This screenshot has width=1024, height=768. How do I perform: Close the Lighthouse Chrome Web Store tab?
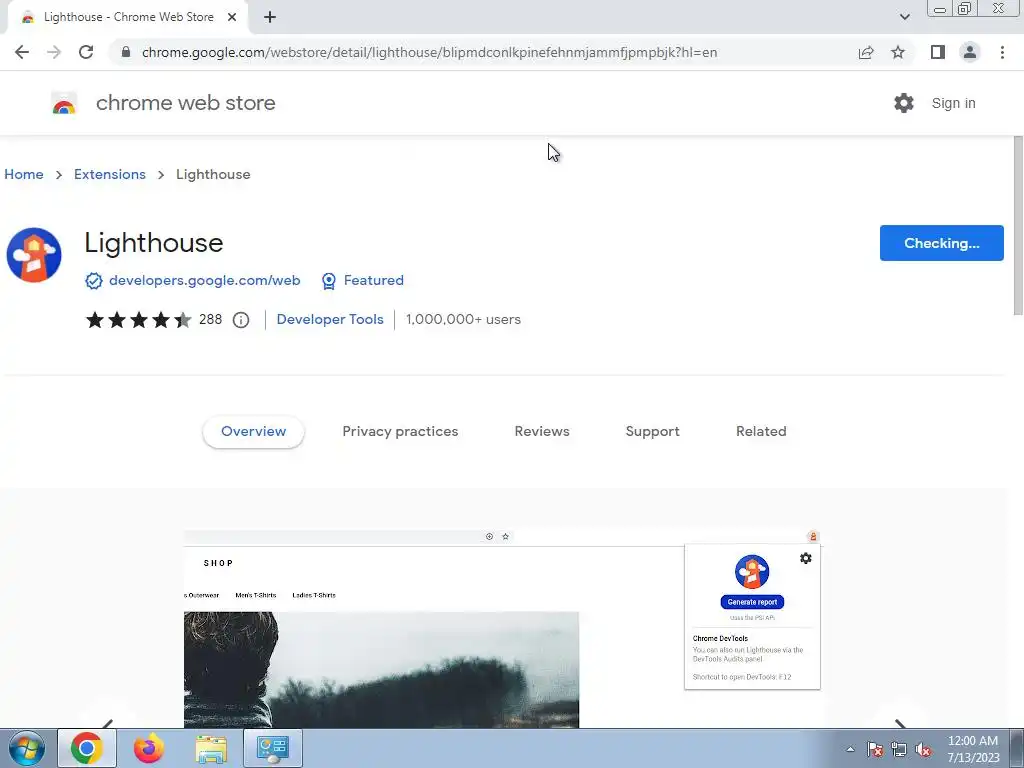click(x=232, y=17)
